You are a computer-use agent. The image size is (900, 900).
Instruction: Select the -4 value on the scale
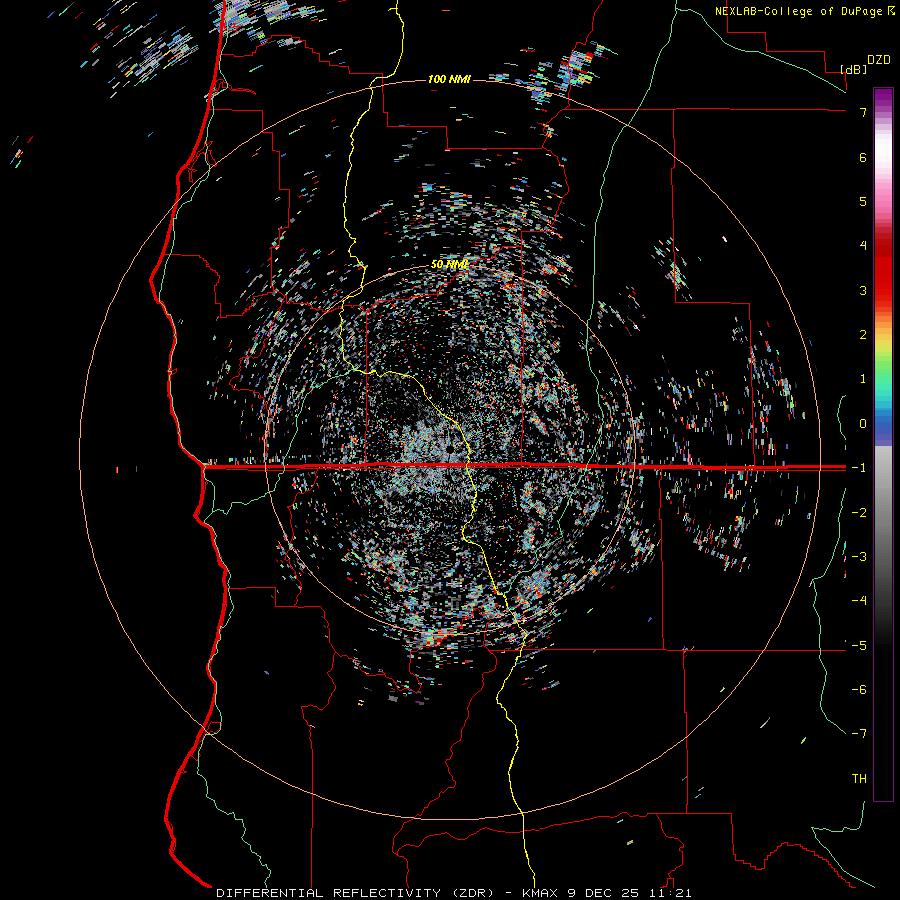pos(859,600)
